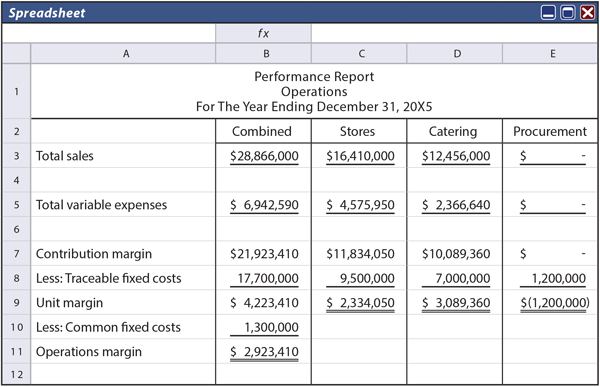Select the 9,500,000 cell
Image resolution: width=600 pixels, height=387 pixels.
359,278
